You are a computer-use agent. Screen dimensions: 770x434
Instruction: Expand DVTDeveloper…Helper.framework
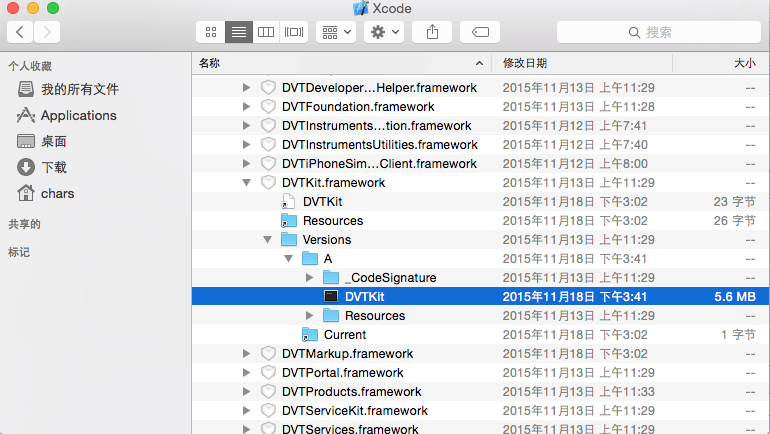[247, 87]
